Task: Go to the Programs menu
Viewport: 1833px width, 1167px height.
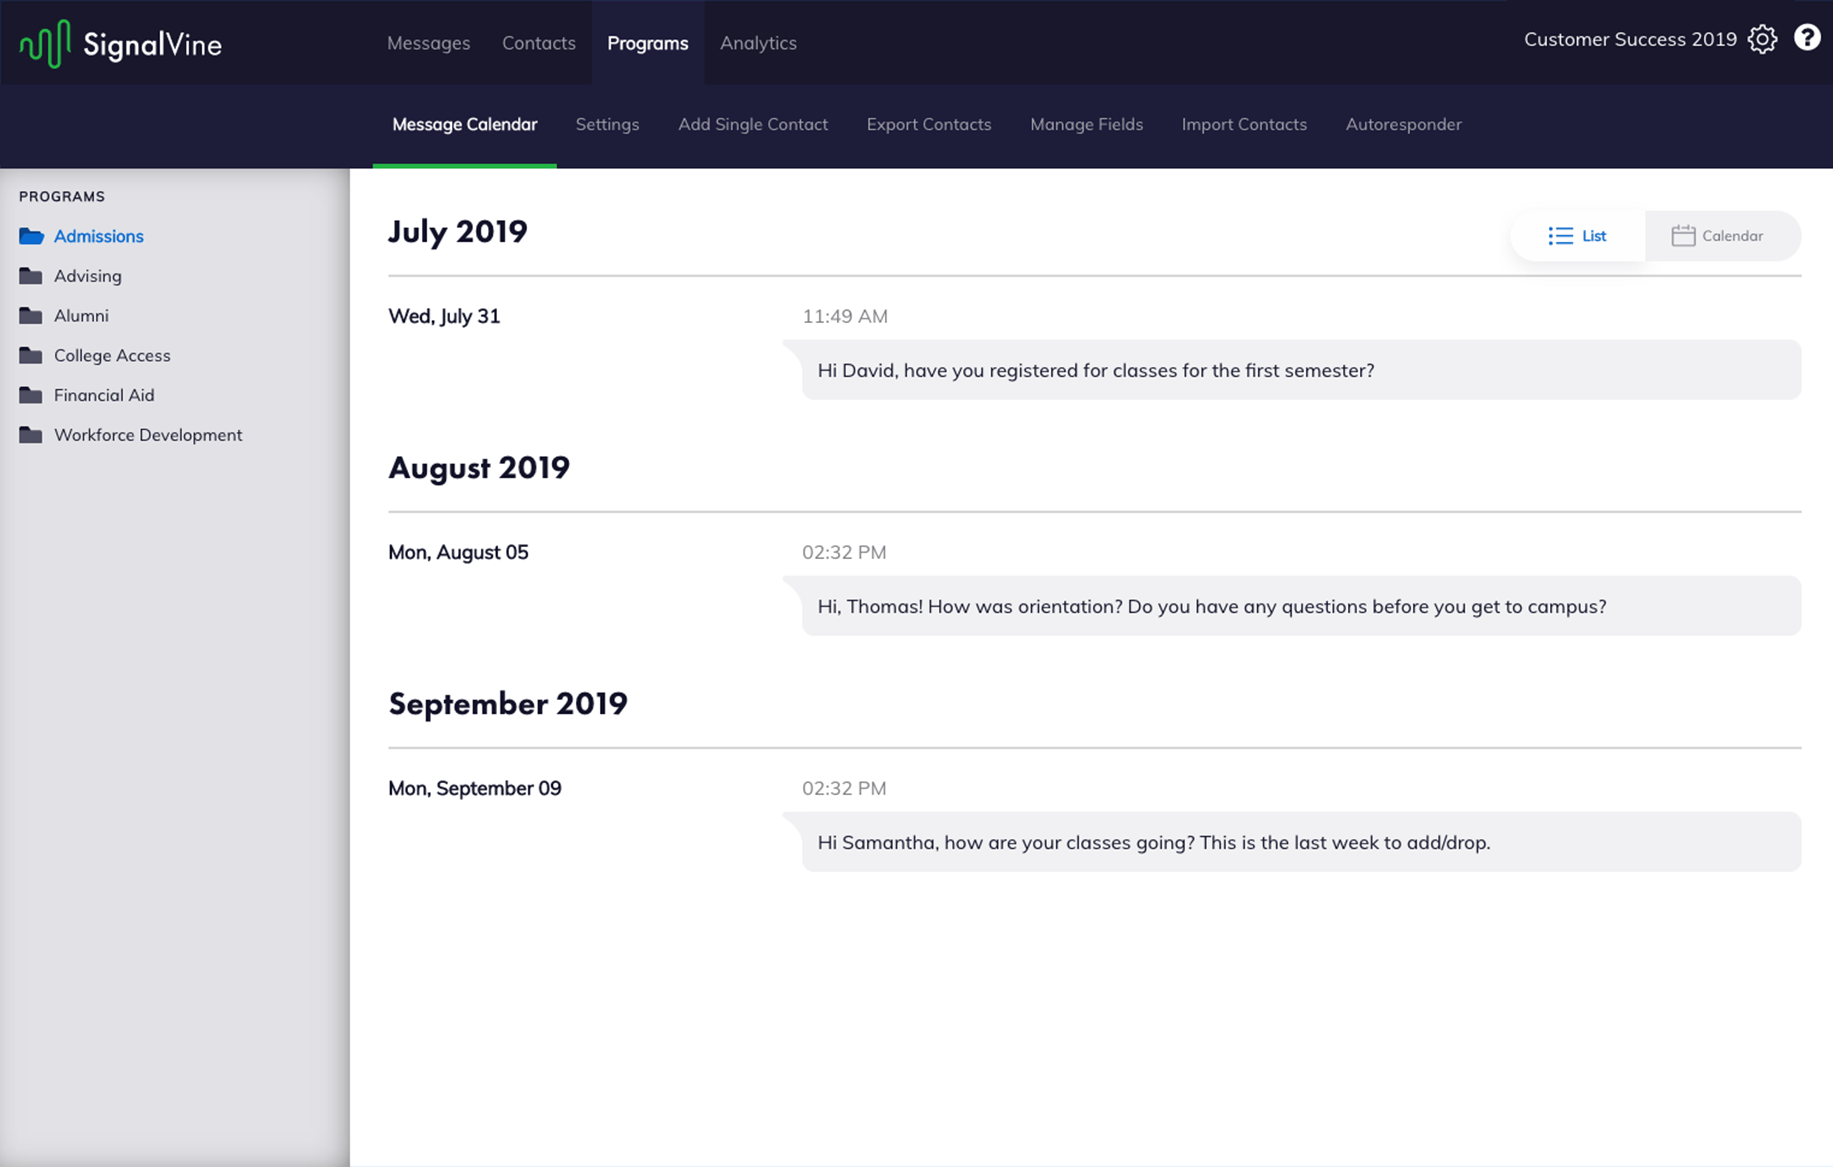Action: (x=648, y=43)
